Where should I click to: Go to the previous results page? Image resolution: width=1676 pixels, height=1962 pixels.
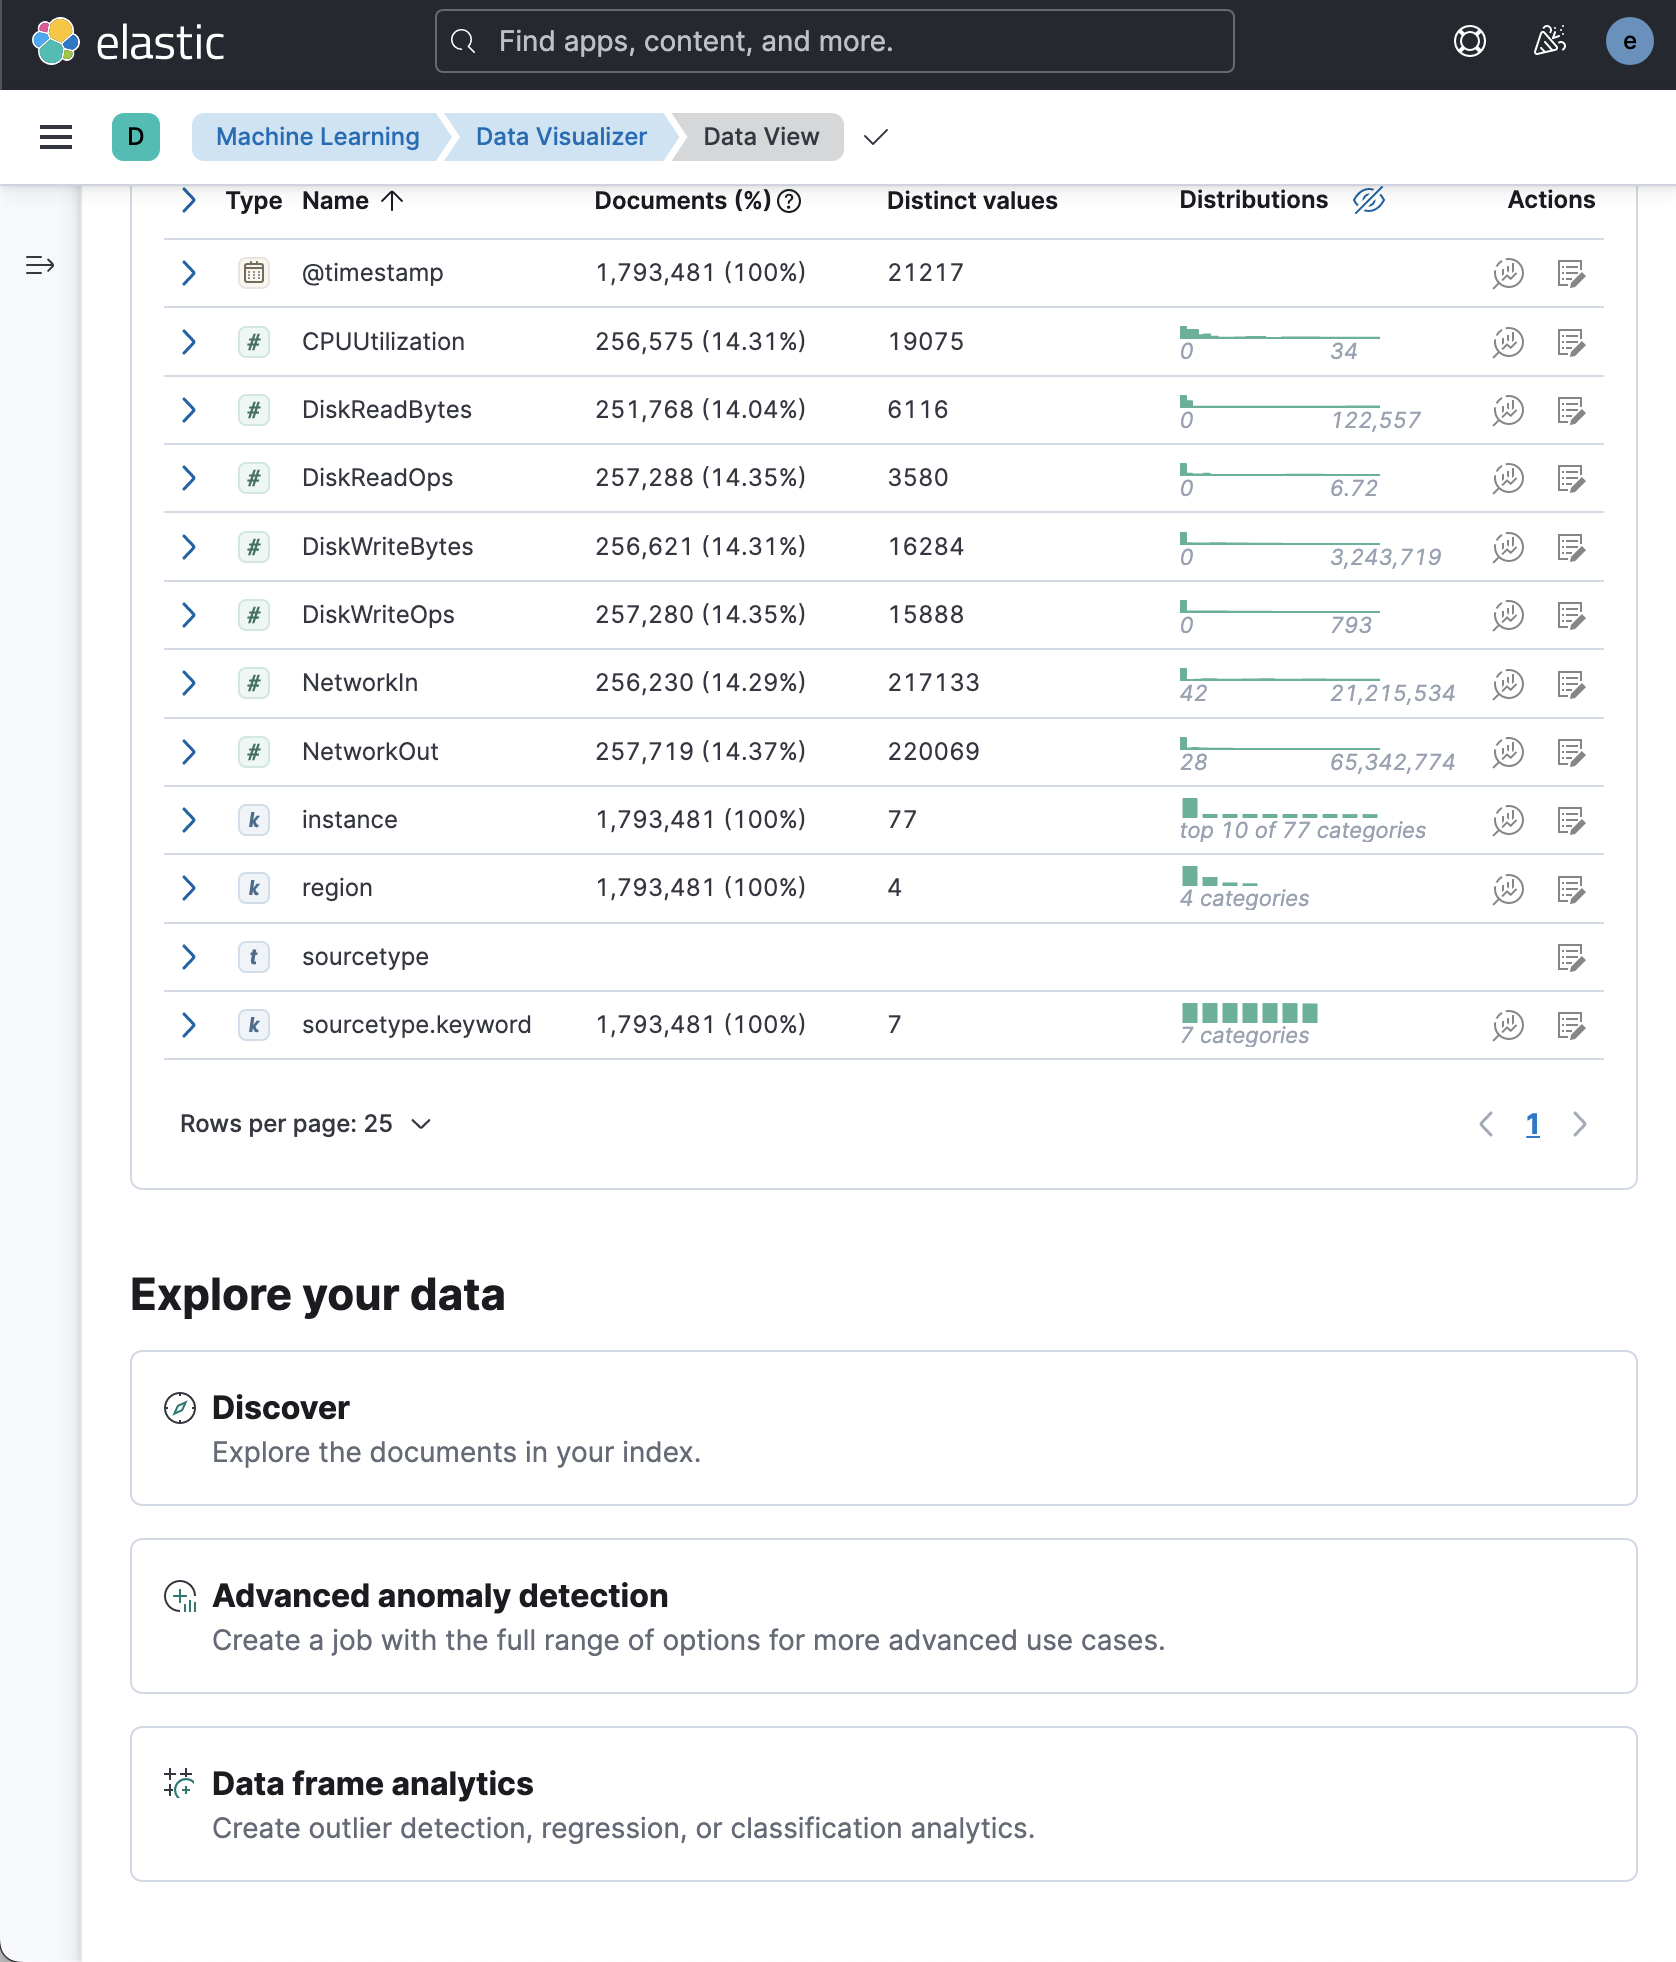point(1486,1124)
